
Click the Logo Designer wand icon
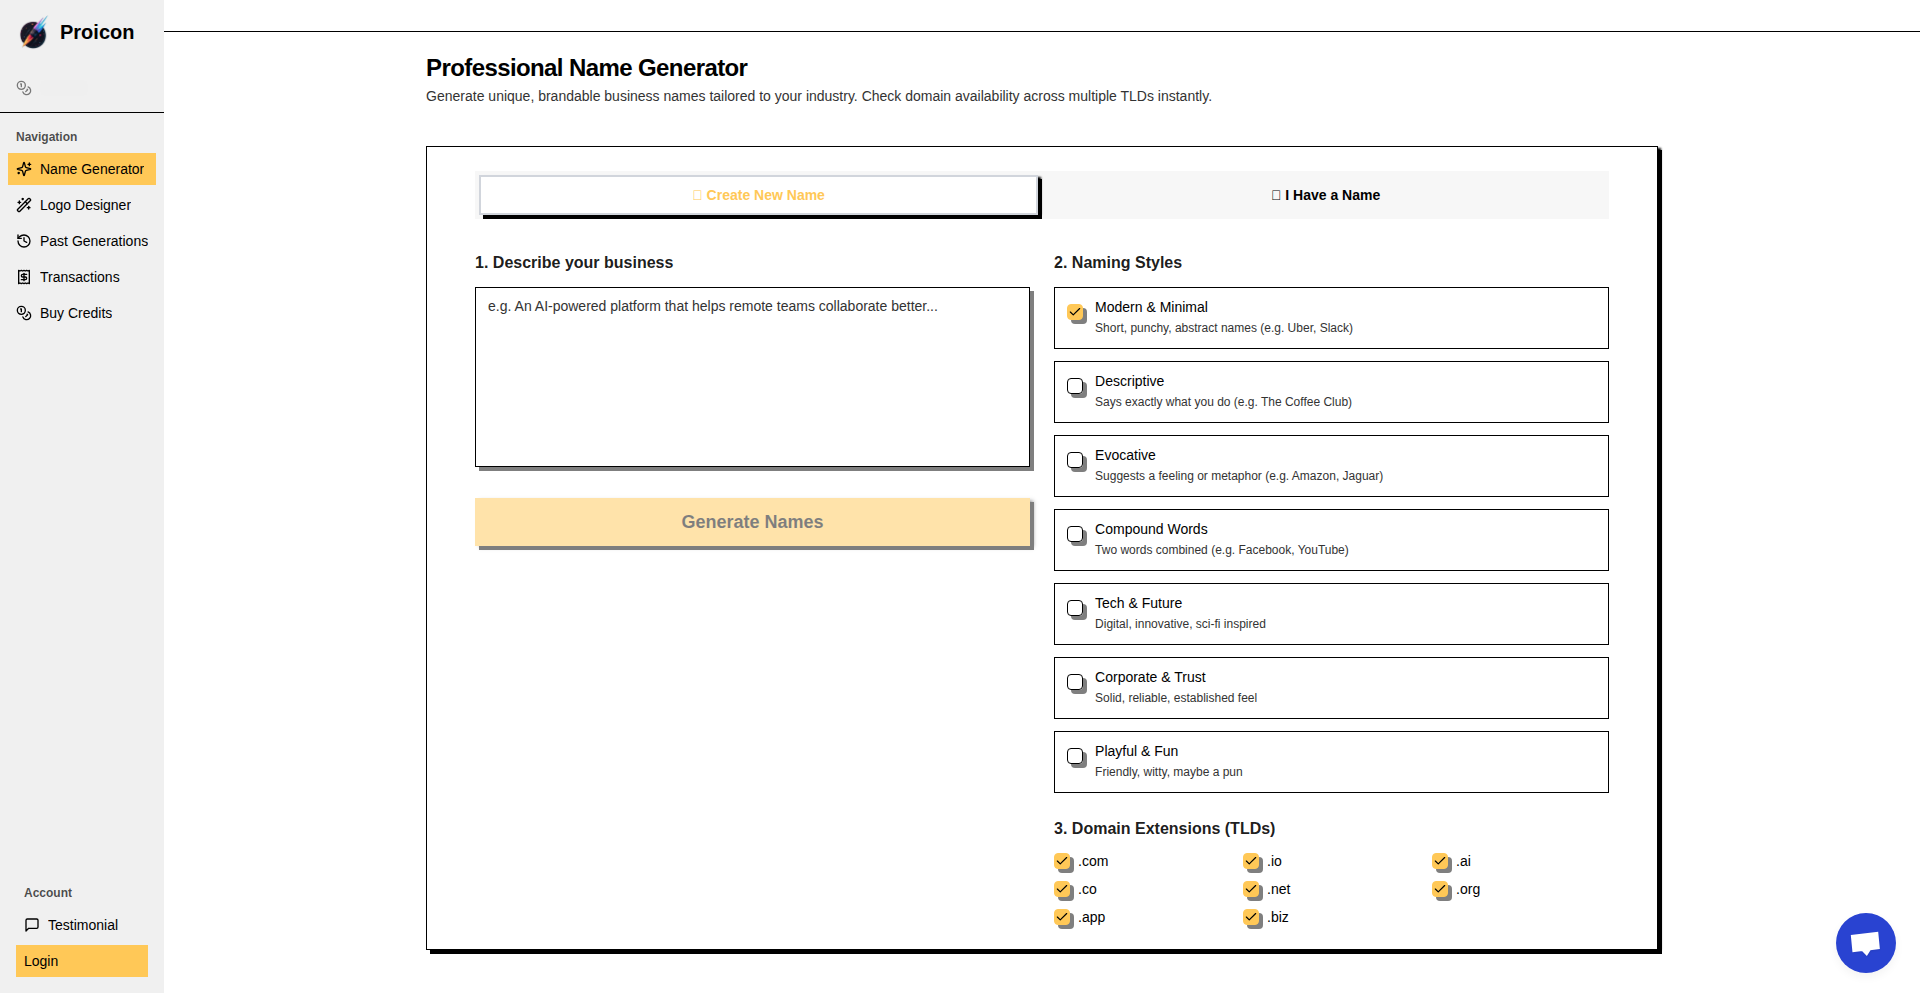click(24, 205)
